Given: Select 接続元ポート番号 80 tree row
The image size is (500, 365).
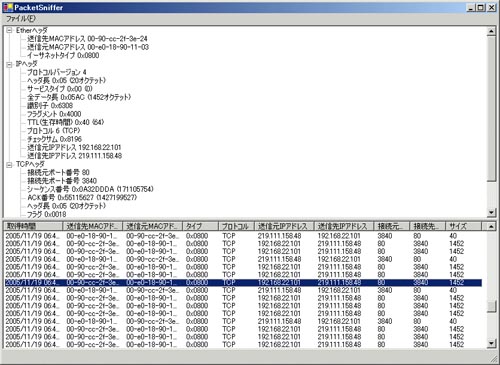Looking at the screenshot, I should [x=58, y=172].
